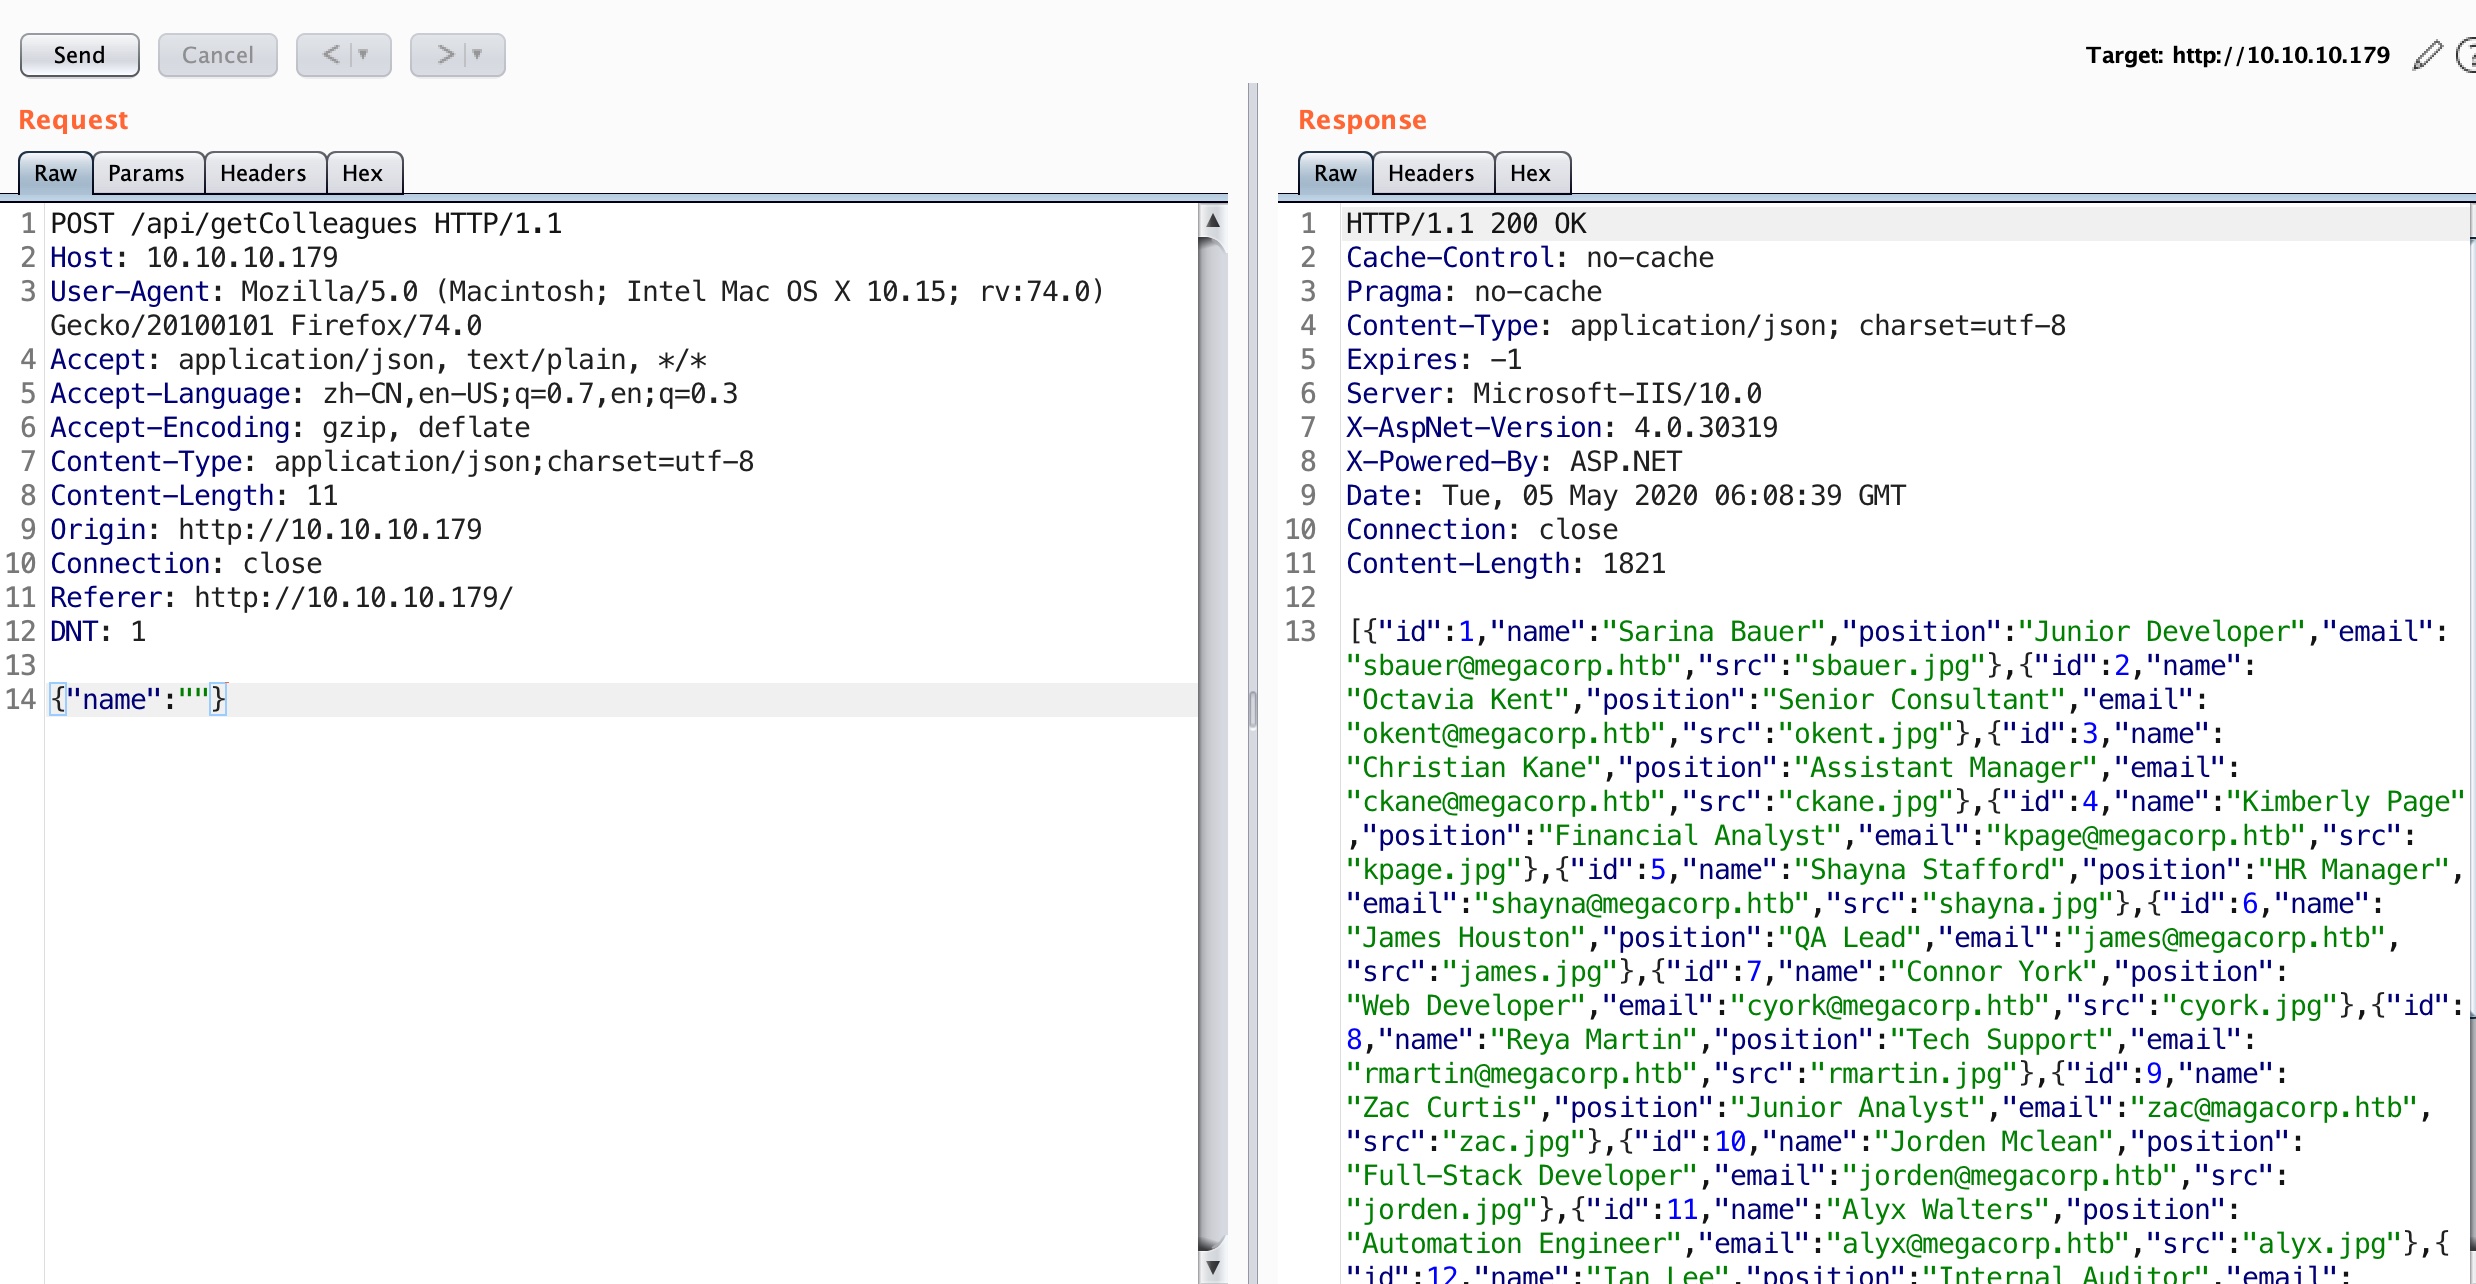
Task: Open back history dropdown triangle
Action: (x=364, y=55)
